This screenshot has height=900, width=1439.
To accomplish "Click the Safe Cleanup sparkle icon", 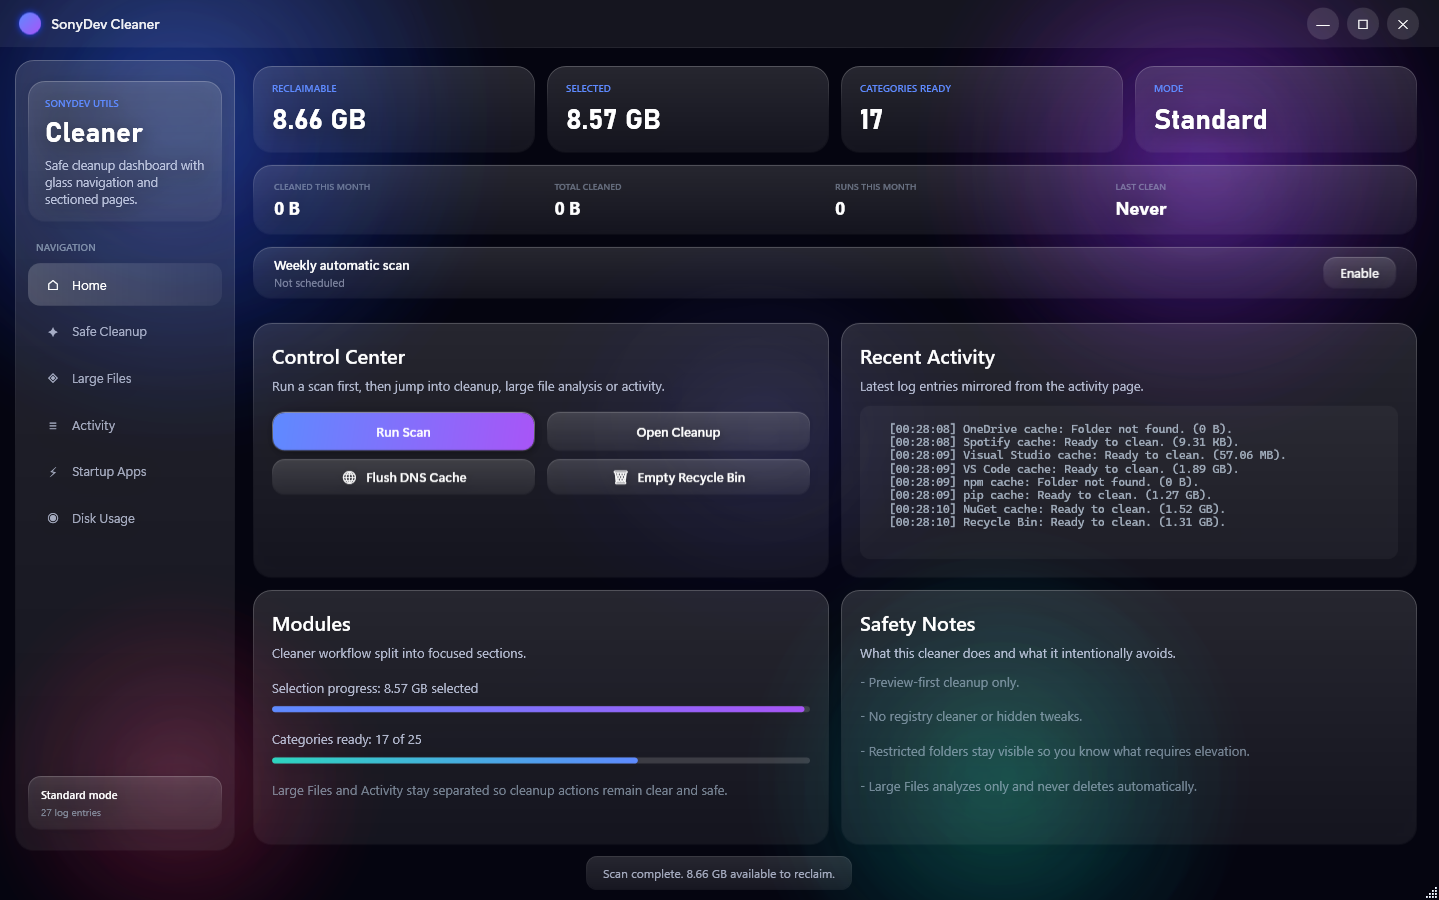I will pyautogui.click(x=53, y=332).
